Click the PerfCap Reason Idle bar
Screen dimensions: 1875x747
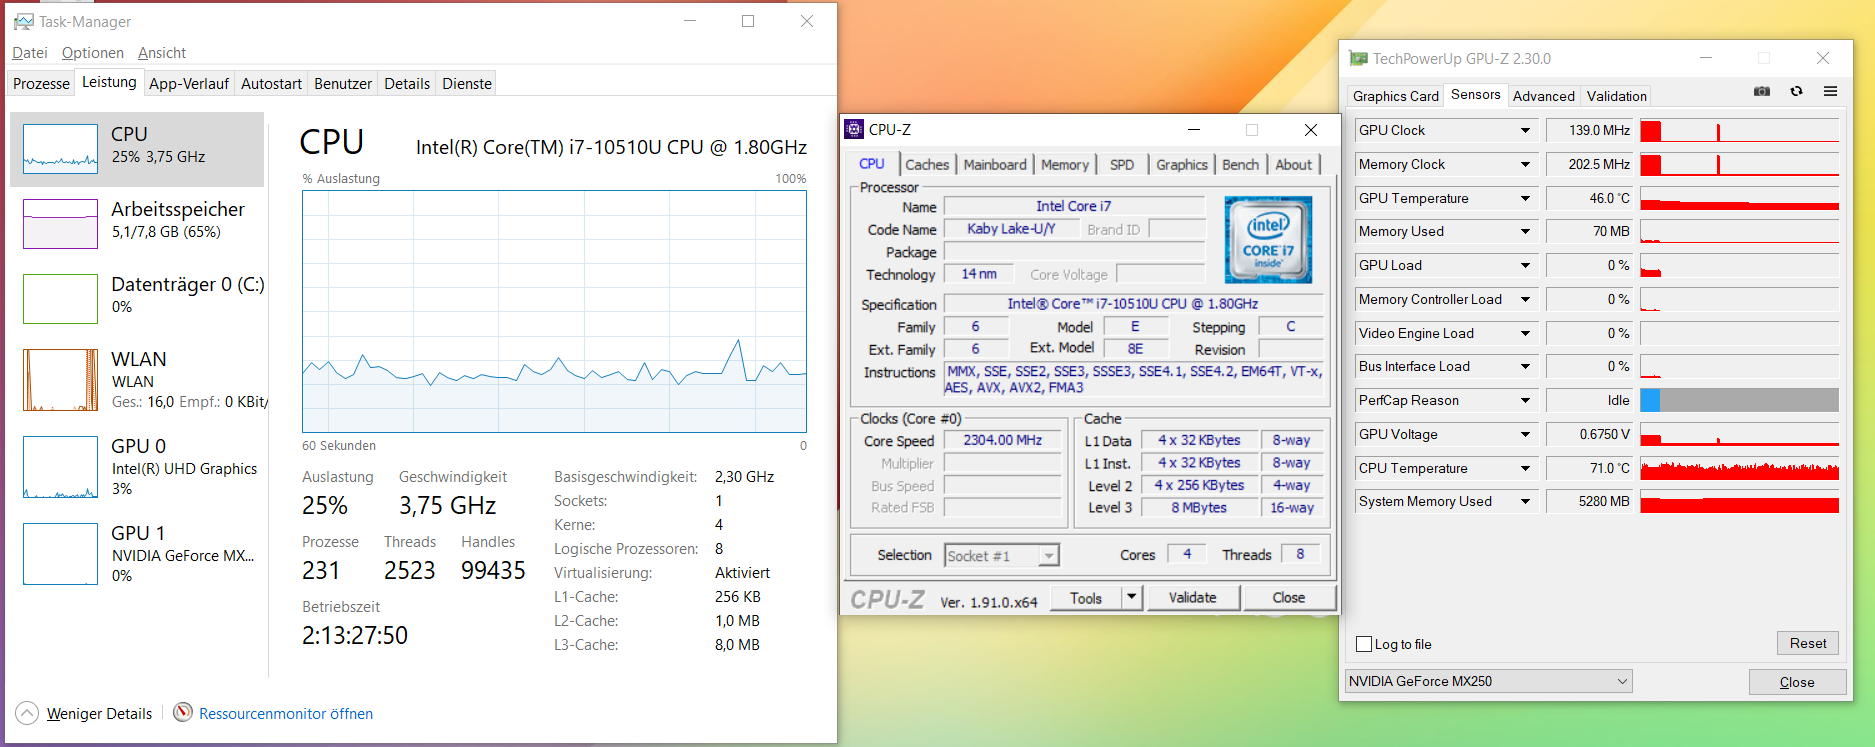pos(1740,400)
